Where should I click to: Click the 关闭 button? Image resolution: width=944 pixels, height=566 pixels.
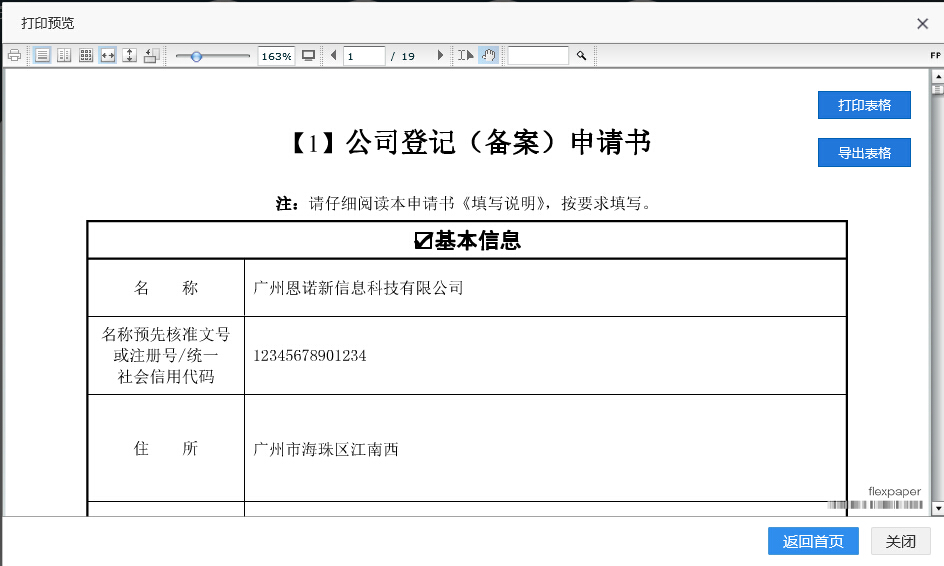[x=901, y=541]
